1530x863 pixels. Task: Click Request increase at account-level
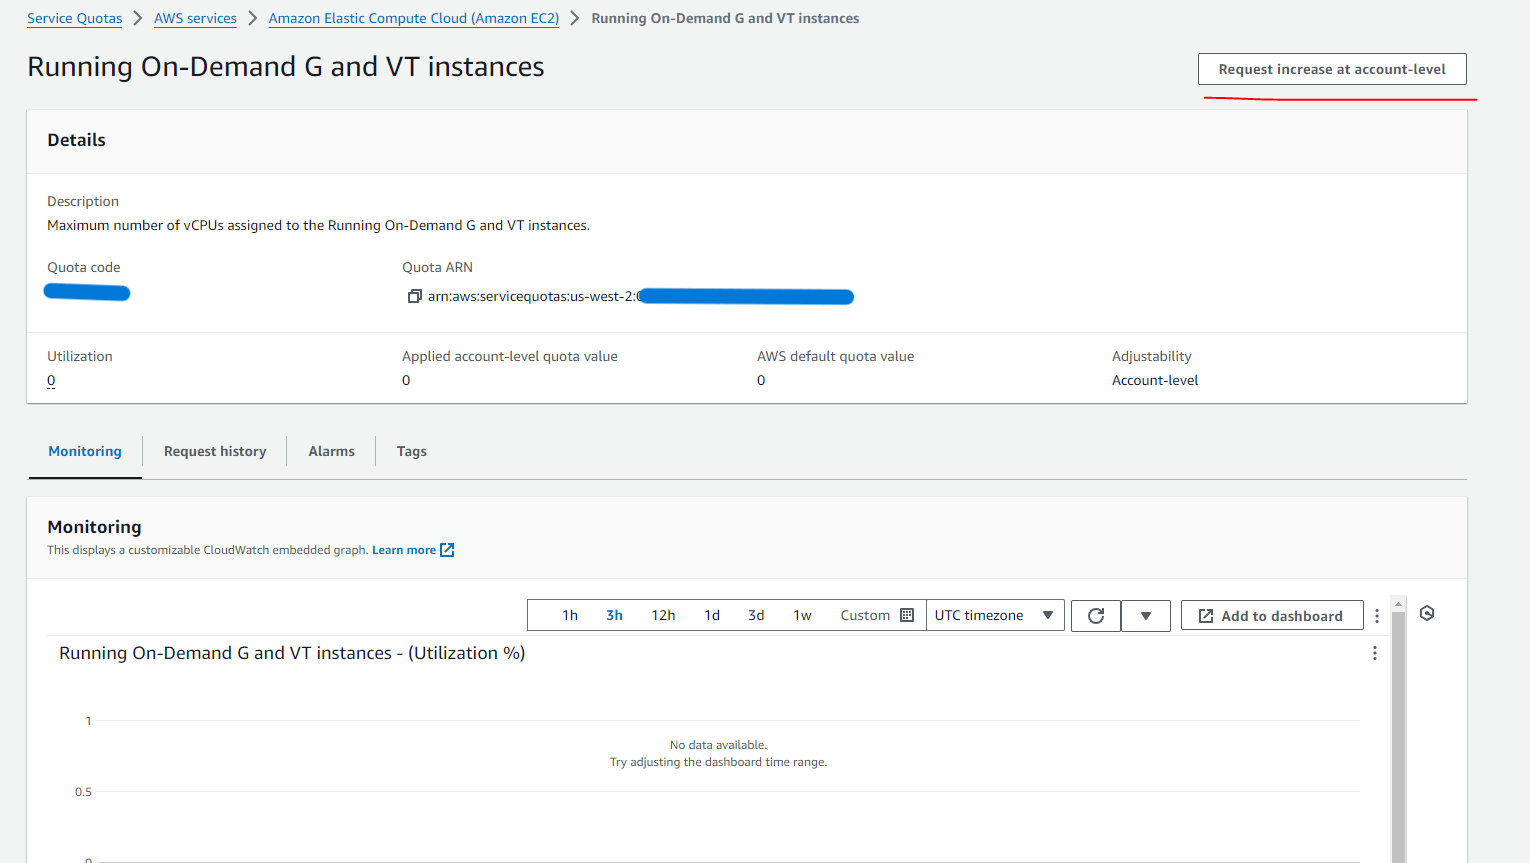tap(1332, 68)
